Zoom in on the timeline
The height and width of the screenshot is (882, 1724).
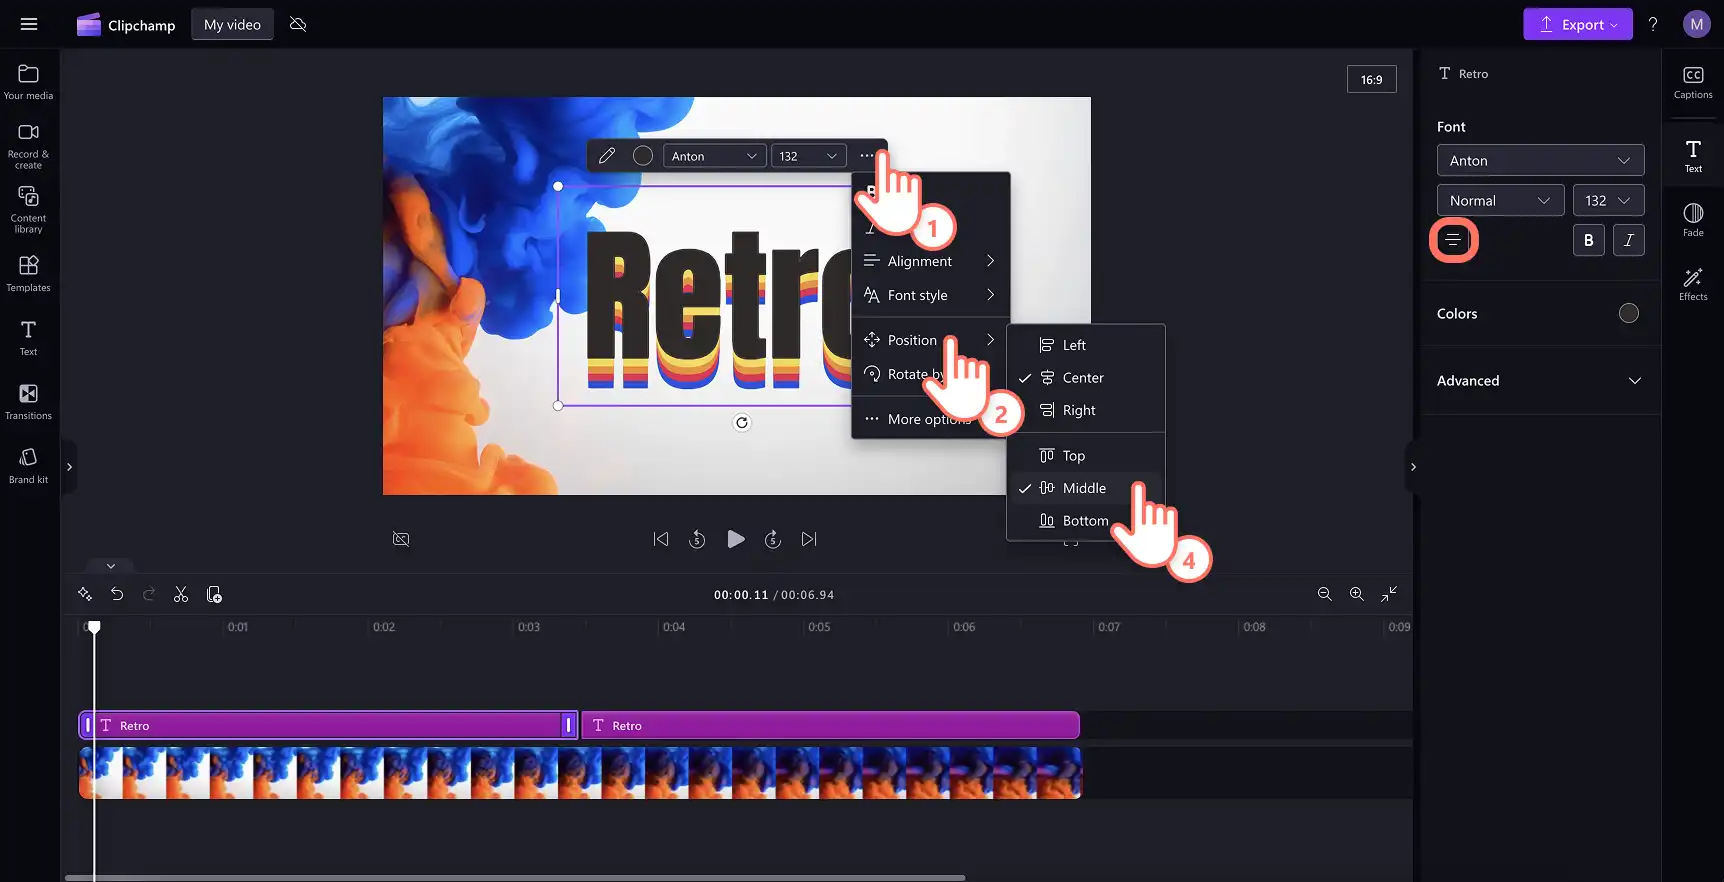click(1357, 594)
